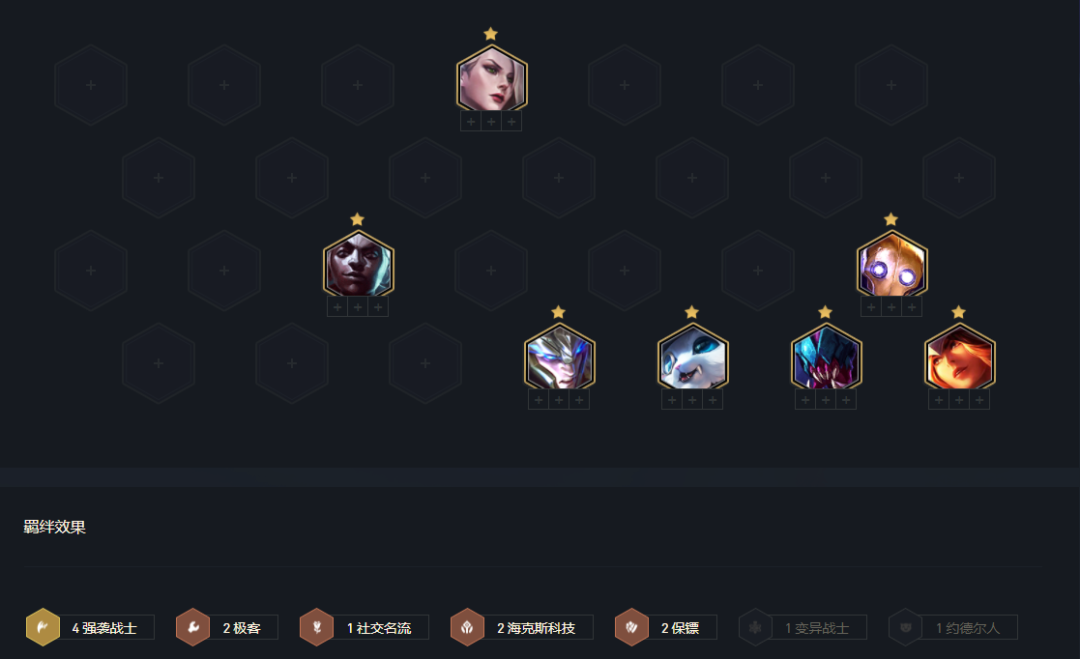Add item to the orange-haired champion's last item slot

(979, 400)
